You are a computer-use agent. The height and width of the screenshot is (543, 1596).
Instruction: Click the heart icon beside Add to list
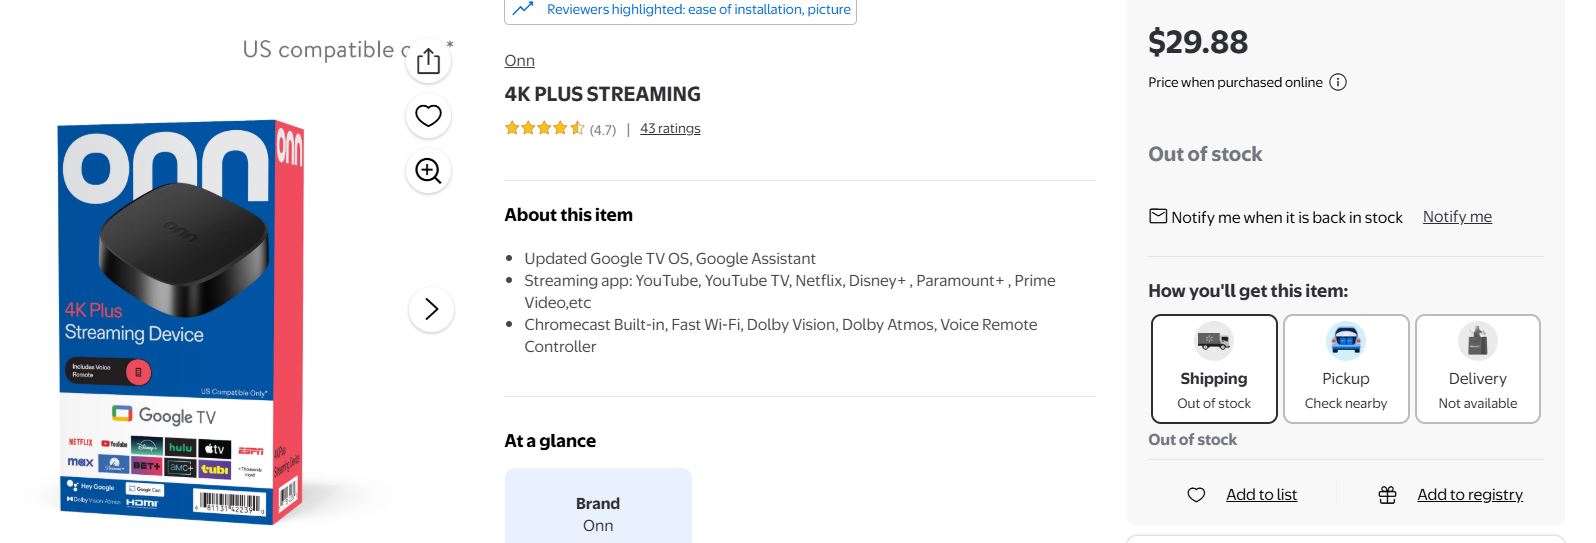1196,494
